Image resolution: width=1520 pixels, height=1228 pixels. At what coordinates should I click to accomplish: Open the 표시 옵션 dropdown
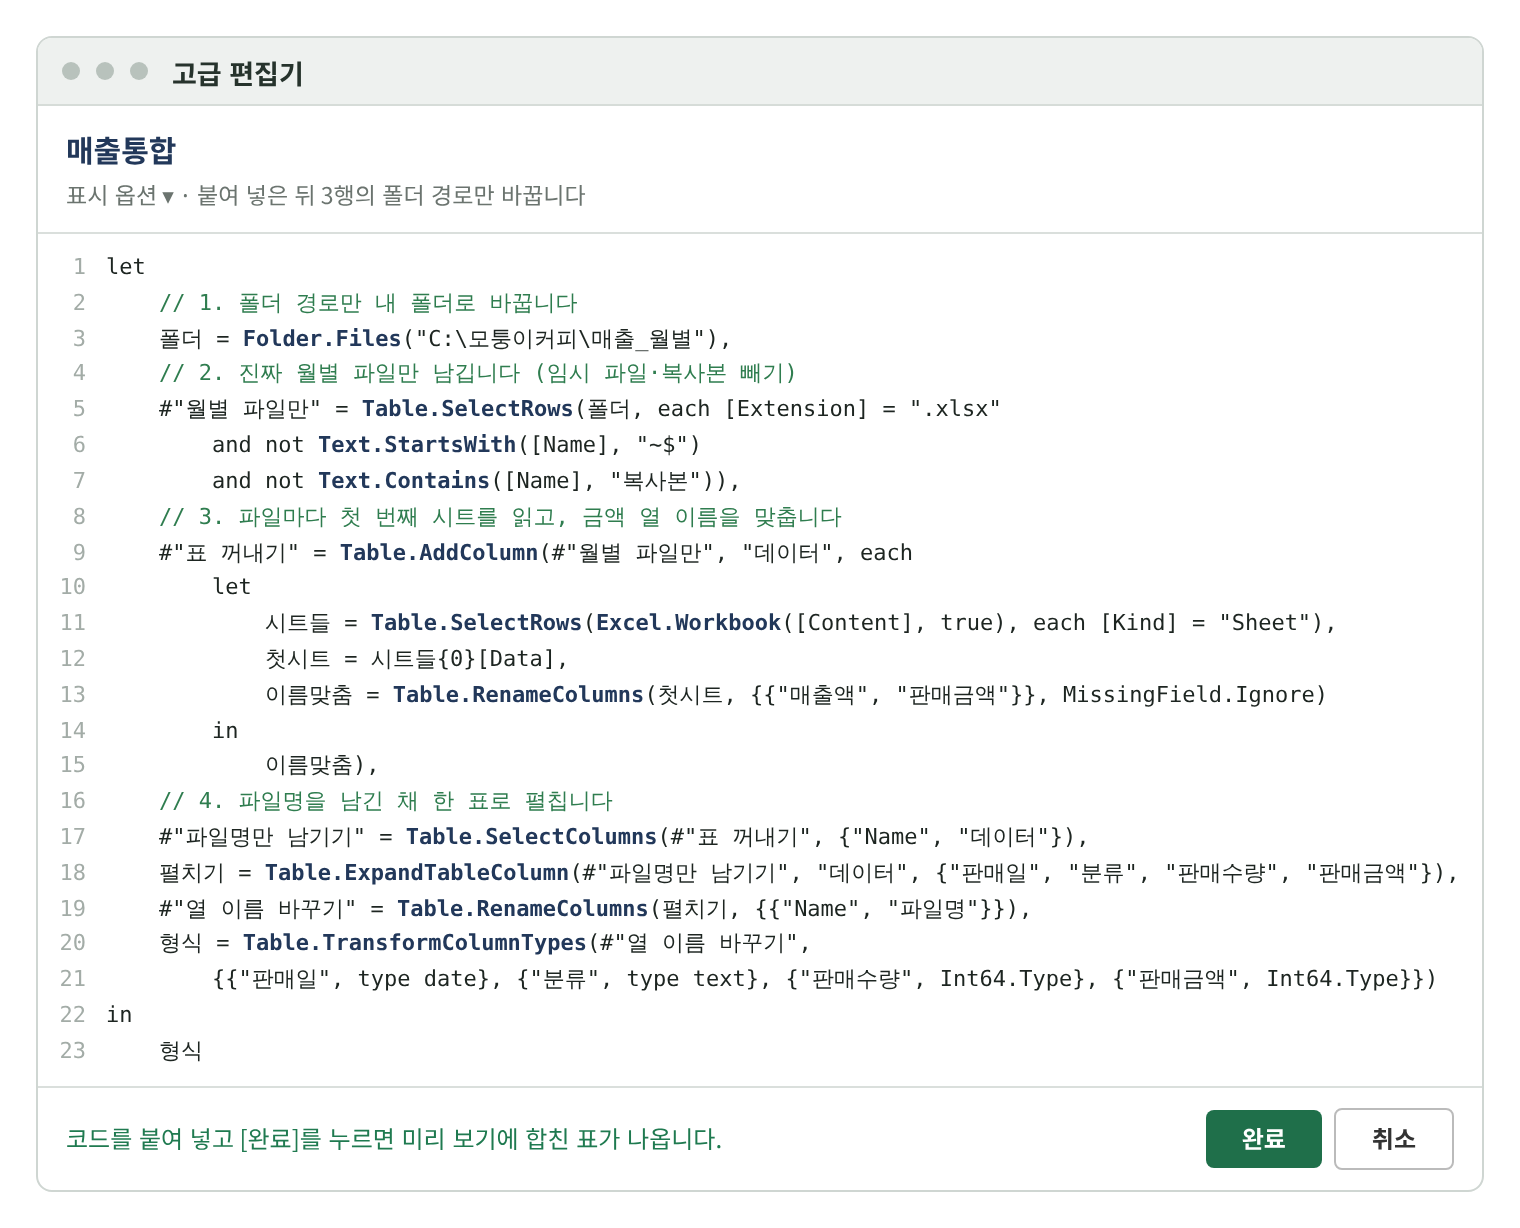[x=120, y=195]
